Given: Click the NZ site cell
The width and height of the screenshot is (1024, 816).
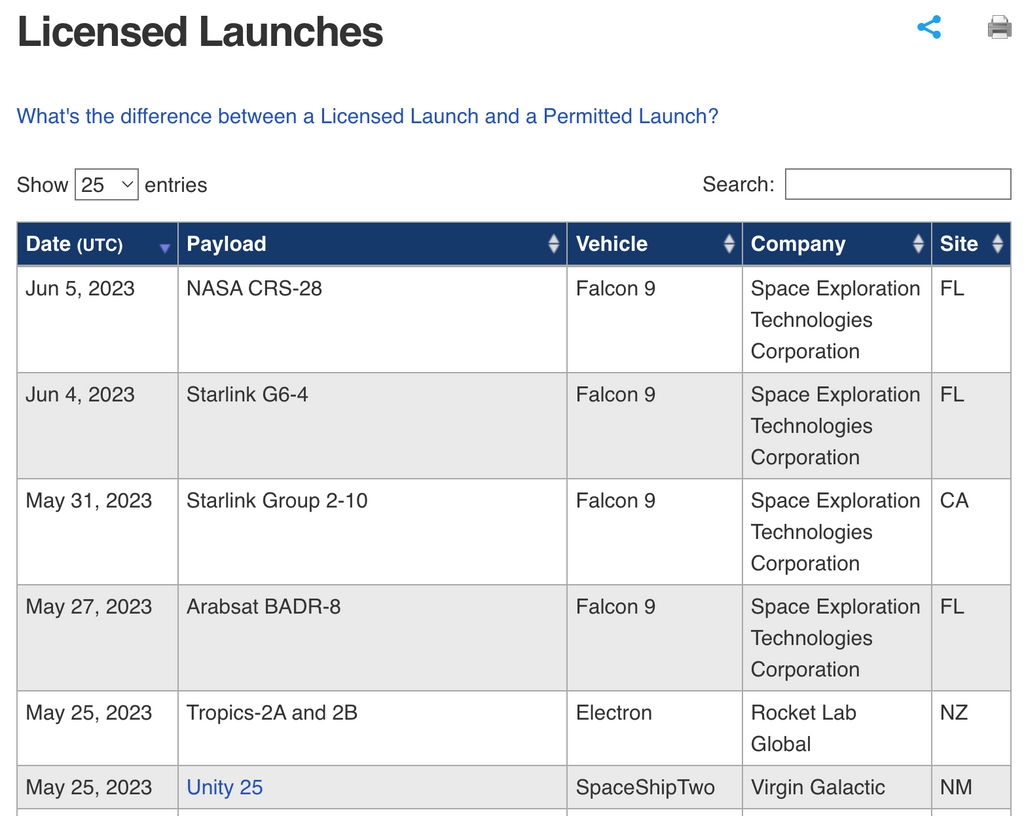Looking at the screenshot, I should click(x=971, y=729).
